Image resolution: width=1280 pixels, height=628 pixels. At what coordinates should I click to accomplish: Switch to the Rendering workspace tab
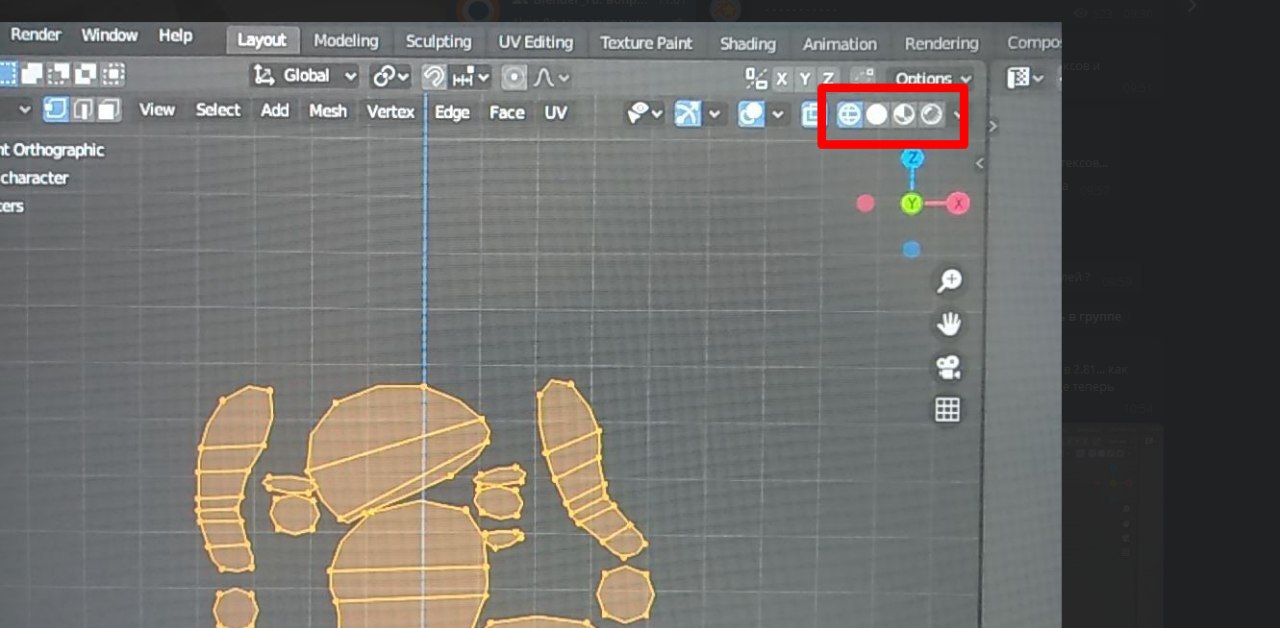(x=941, y=44)
